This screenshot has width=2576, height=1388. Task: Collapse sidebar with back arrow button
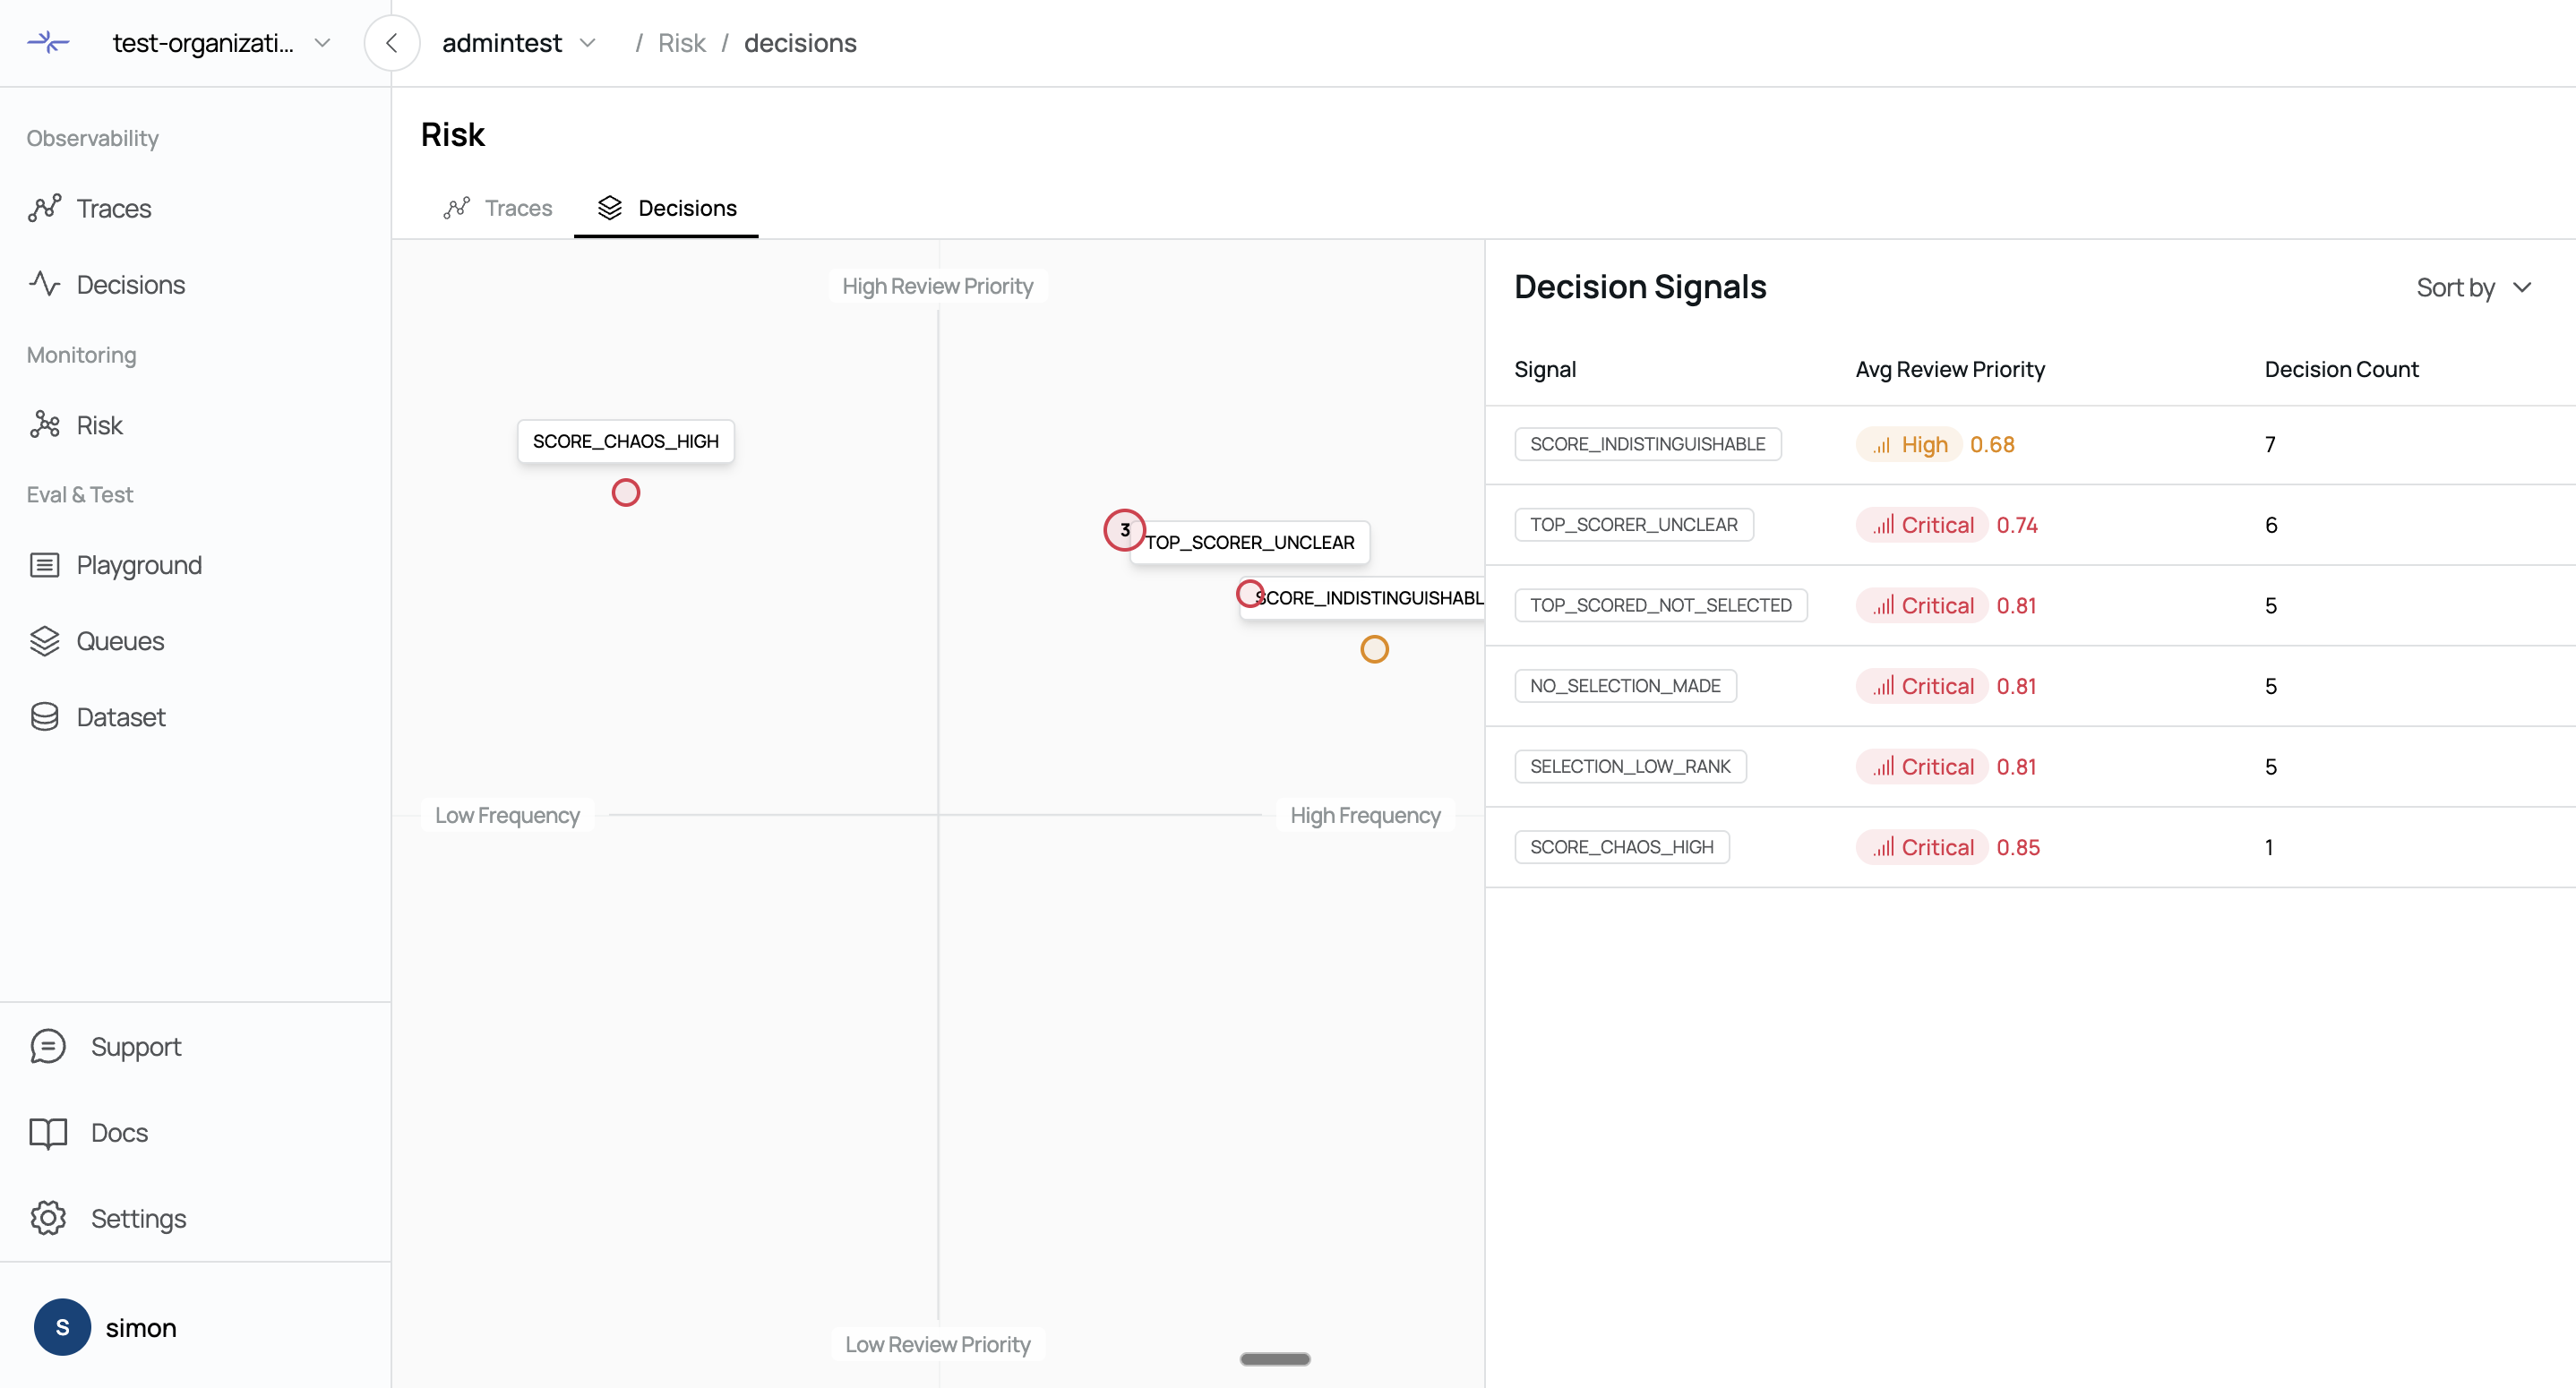pos(392,43)
